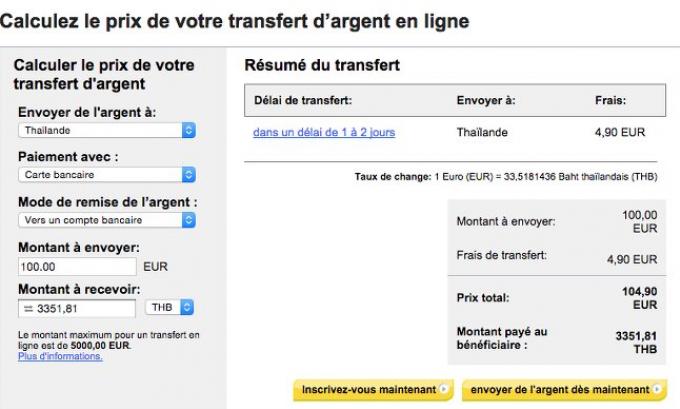Click the Délai de transfert column header
Image resolution: width=680 pixels, height=409 pixels.
click(303, 100)
